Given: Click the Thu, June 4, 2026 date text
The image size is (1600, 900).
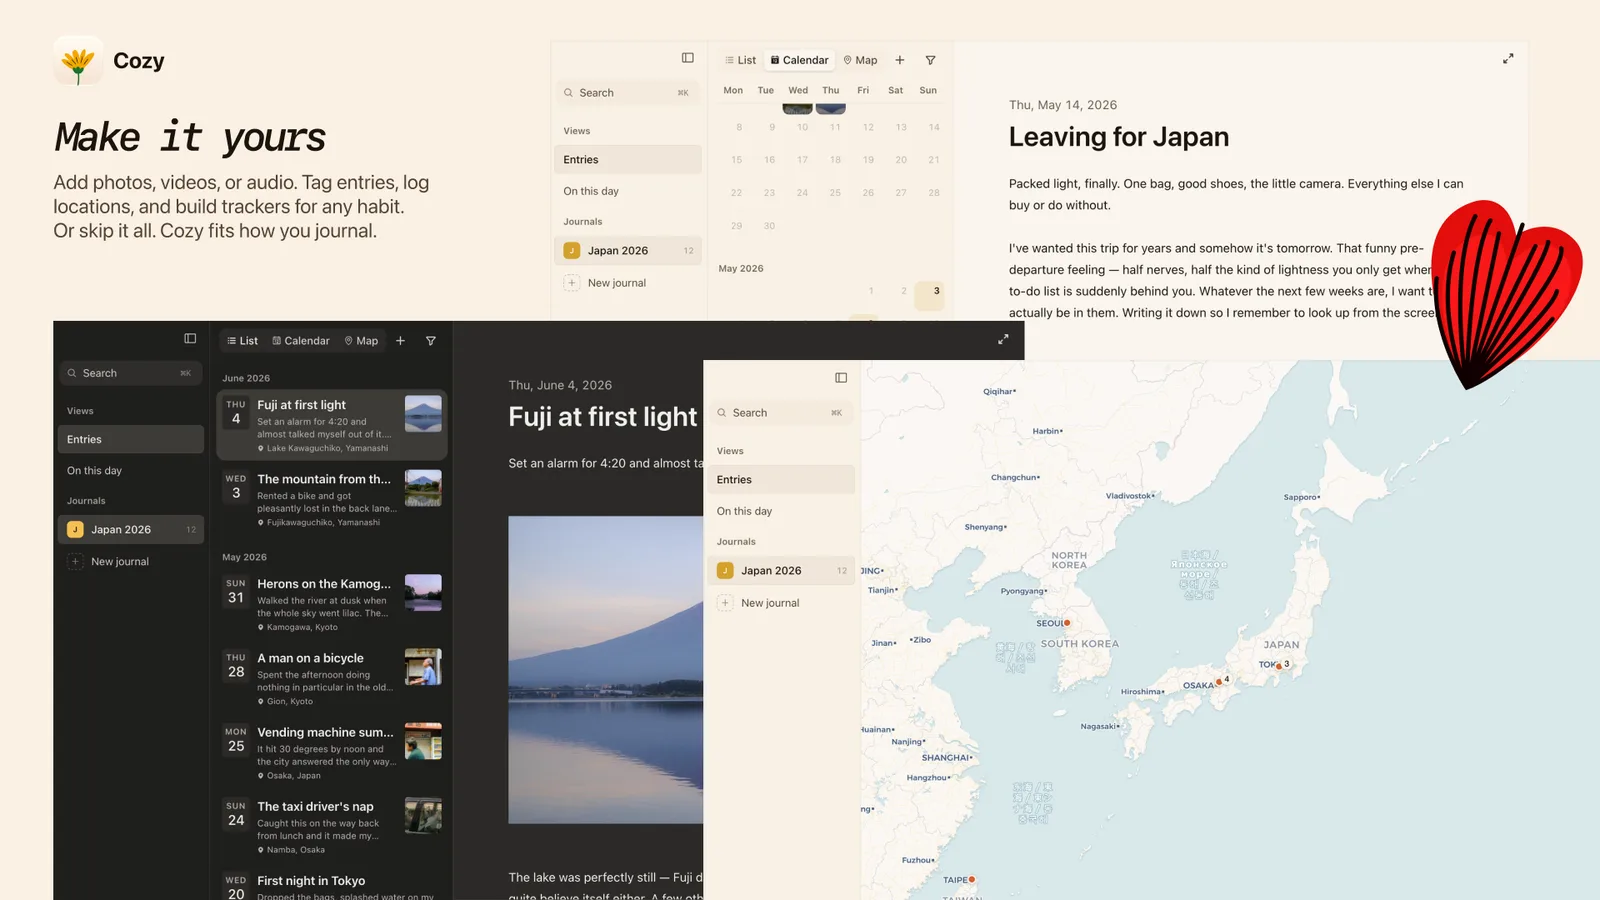Looking at the screenshot, I should [560, 385].
